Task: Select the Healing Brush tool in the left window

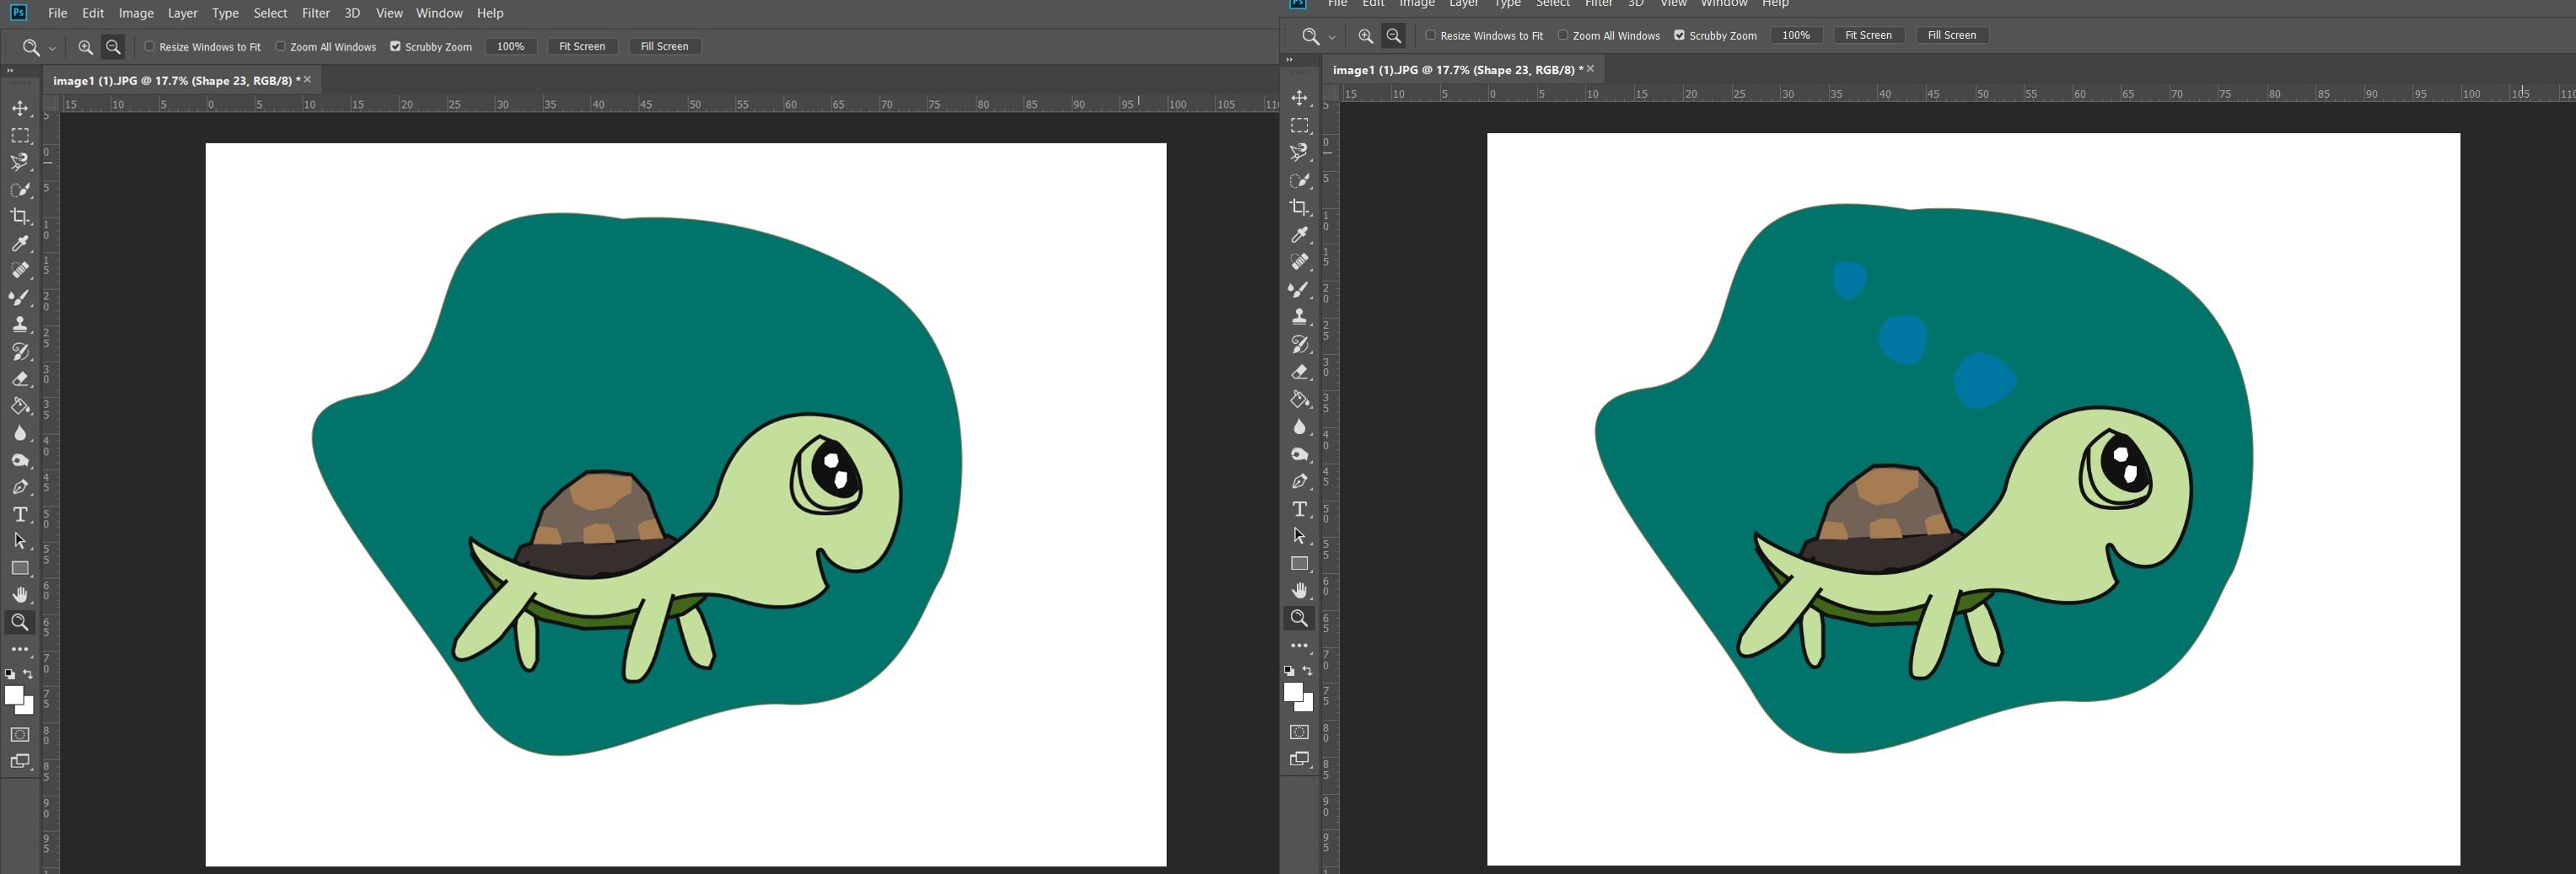Action: pyautogui.click(x=20, y=270)
